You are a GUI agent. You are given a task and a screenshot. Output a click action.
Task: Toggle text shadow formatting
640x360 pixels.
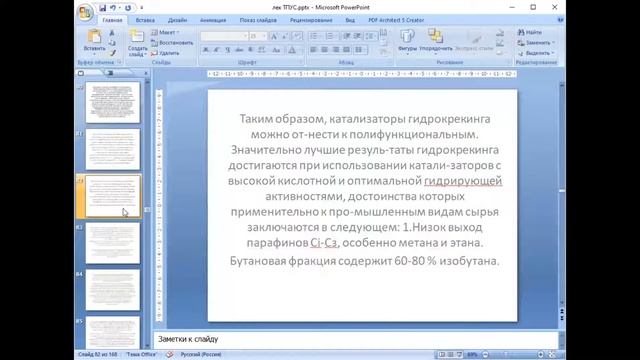(250, 50)
